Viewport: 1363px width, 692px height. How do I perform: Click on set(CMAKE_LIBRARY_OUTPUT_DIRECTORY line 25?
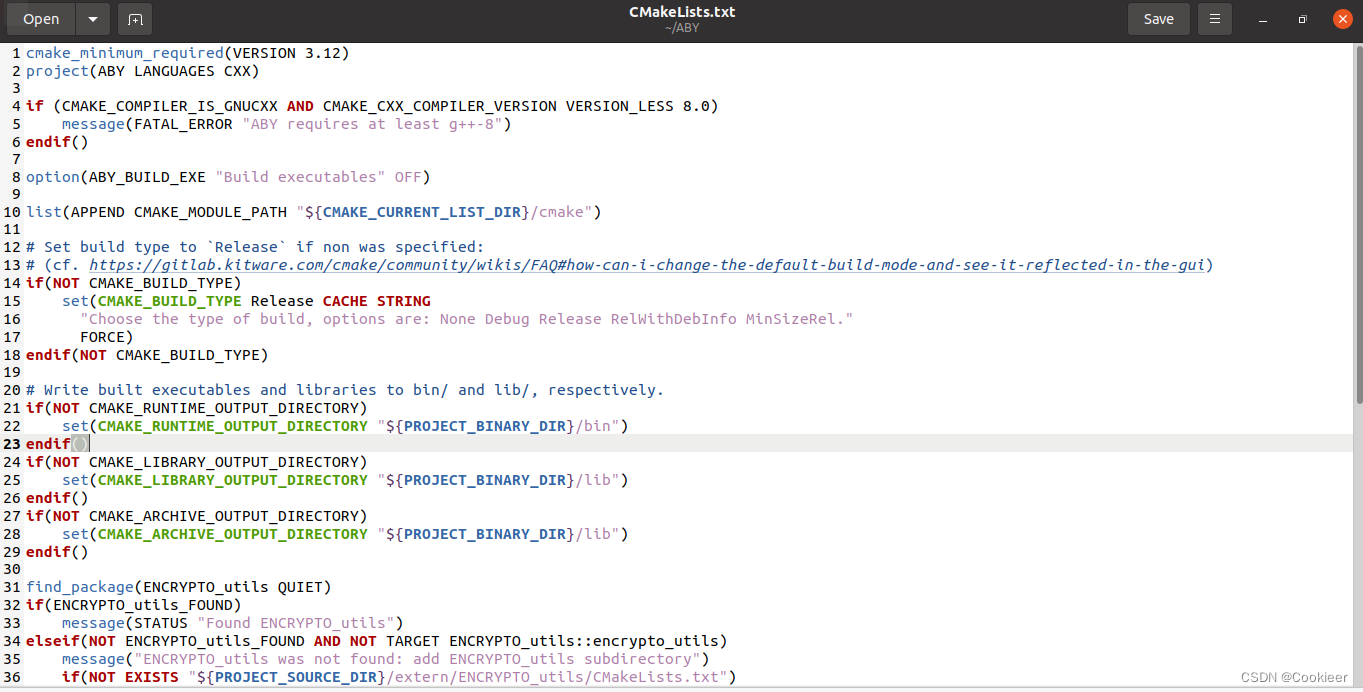[345, 480]
